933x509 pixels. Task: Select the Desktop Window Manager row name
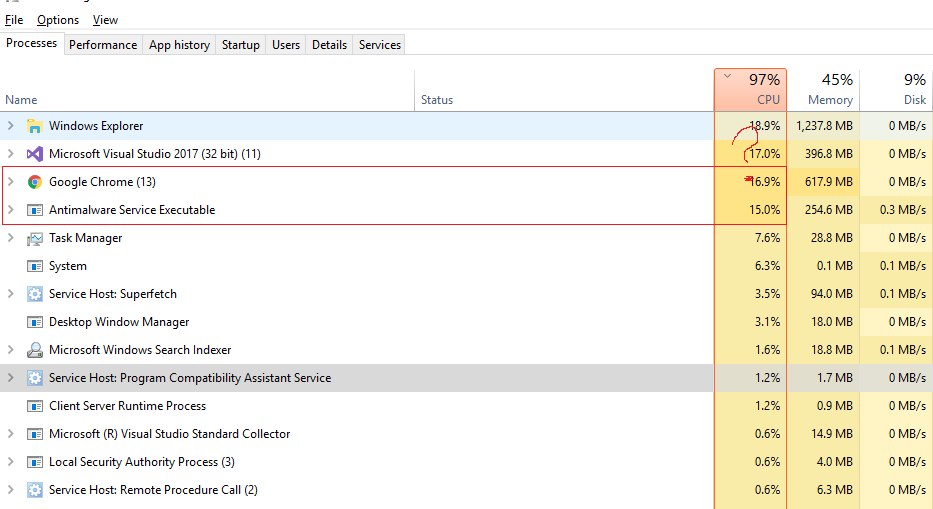tap(119, 322)
